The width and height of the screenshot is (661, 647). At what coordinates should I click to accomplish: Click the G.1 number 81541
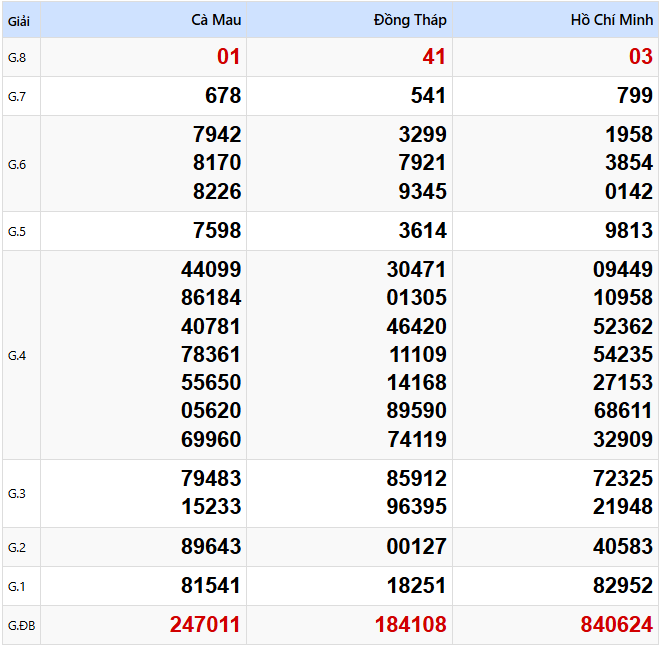[211, 585]
